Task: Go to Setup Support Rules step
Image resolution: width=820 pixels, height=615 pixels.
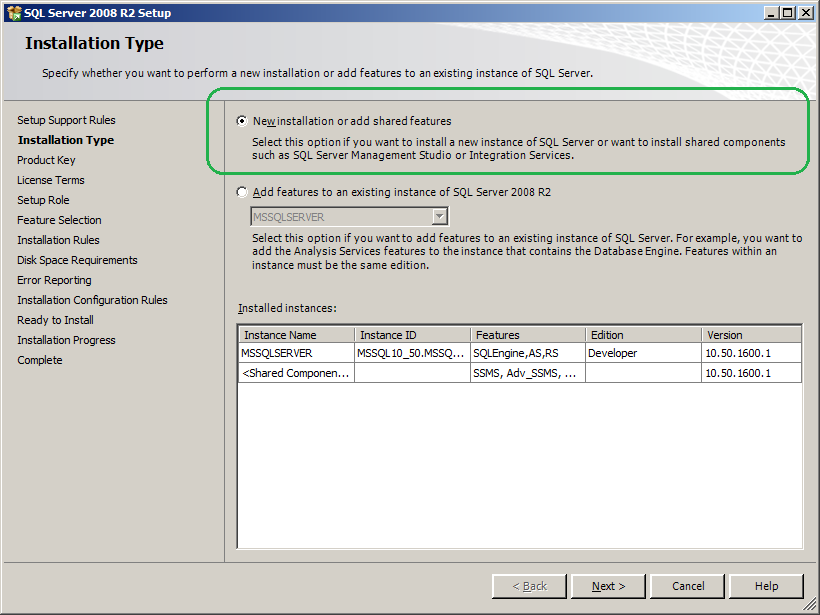Action: (x=66, y=120)
